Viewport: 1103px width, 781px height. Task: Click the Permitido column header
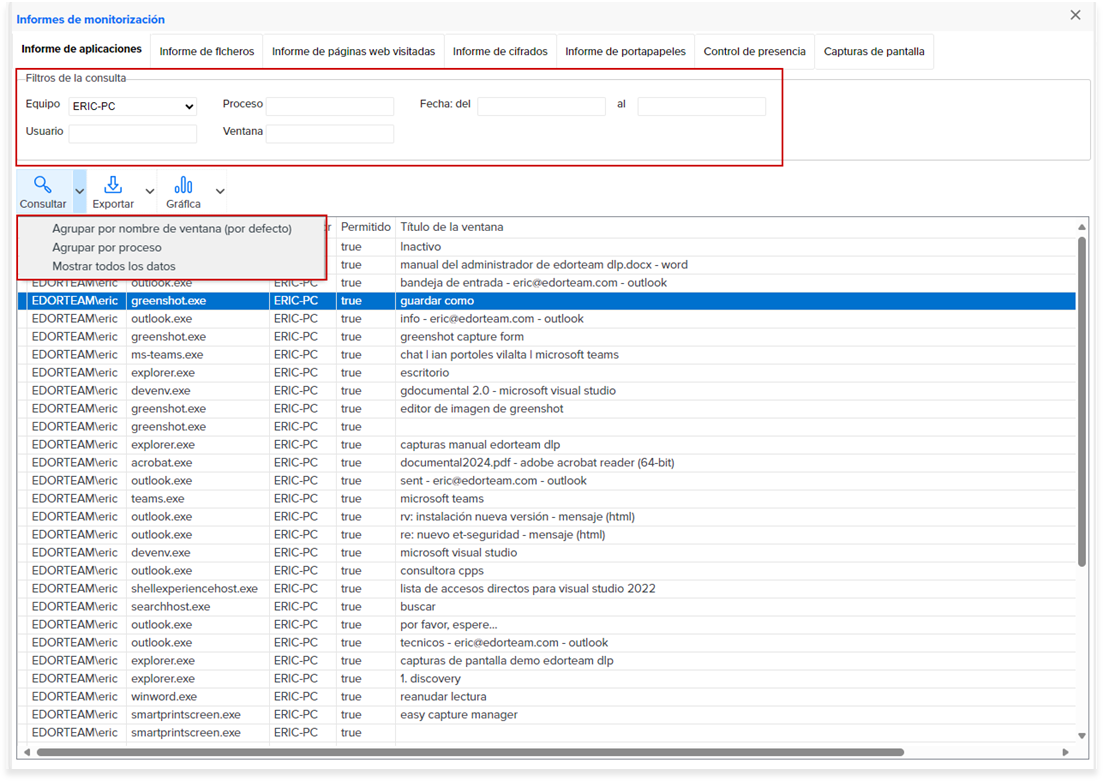click(x=365, y=227)
